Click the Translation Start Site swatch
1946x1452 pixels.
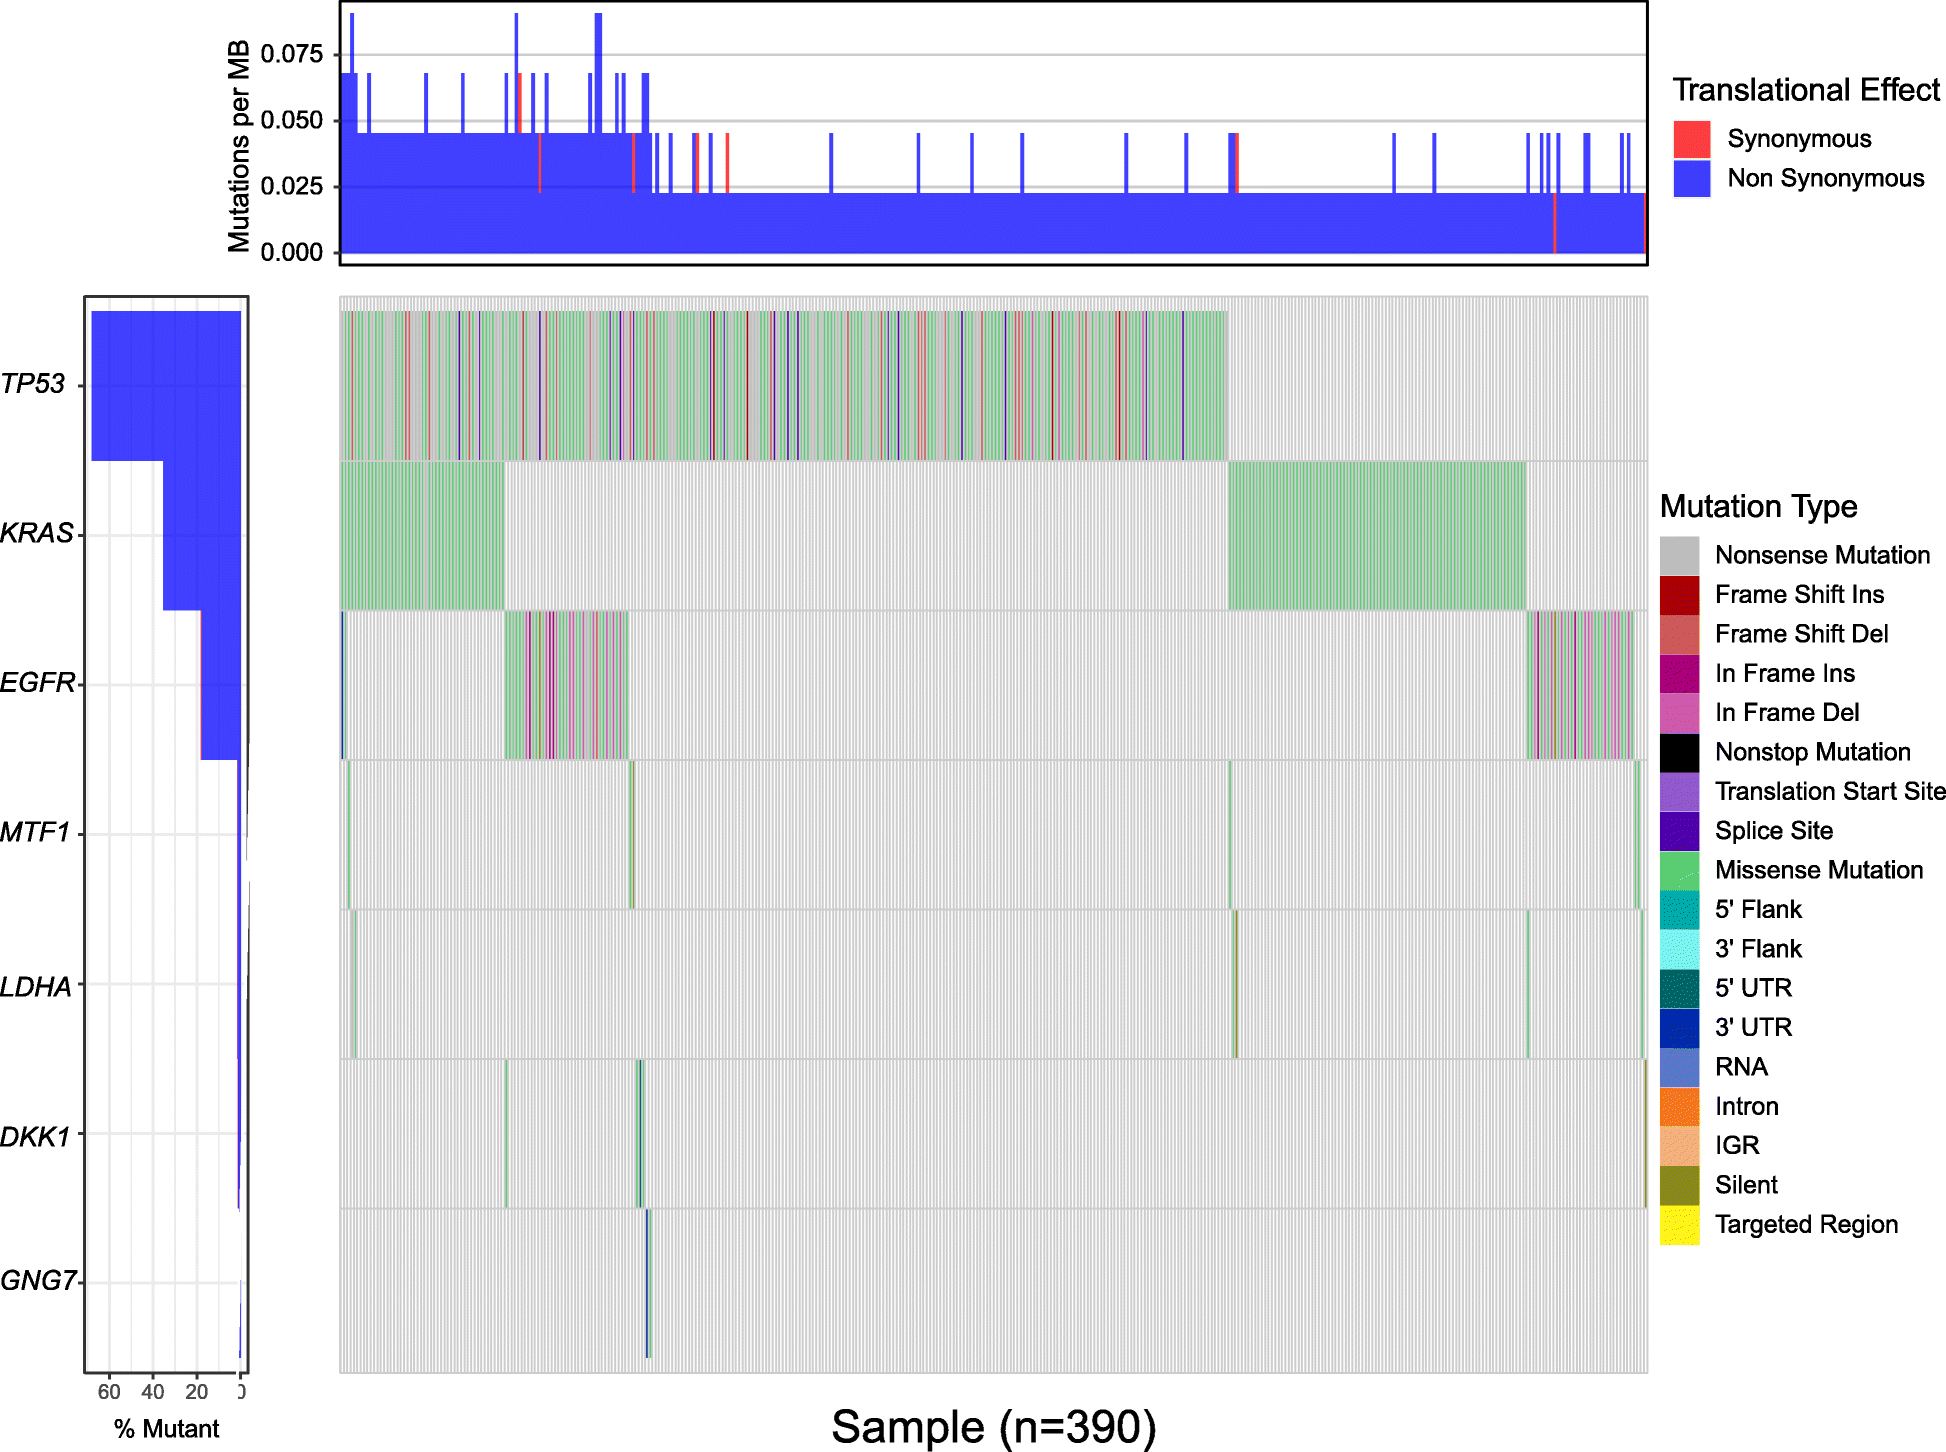(1679, 791)
